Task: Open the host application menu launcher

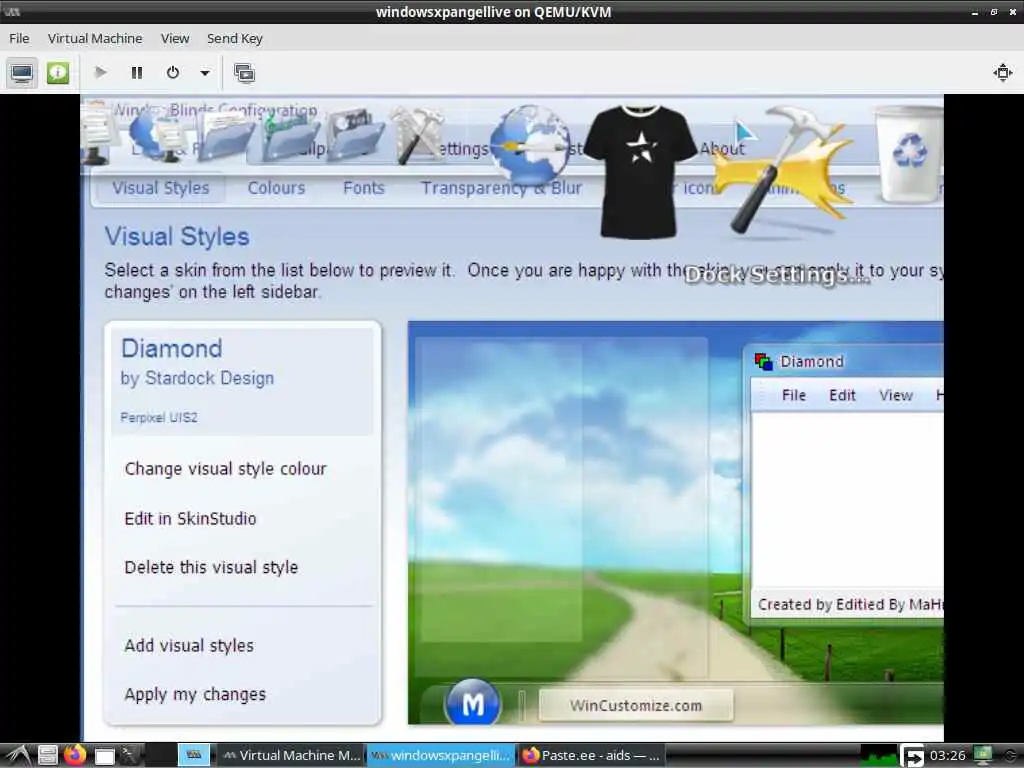Action: pyautogui.click(x=18, y=756)
